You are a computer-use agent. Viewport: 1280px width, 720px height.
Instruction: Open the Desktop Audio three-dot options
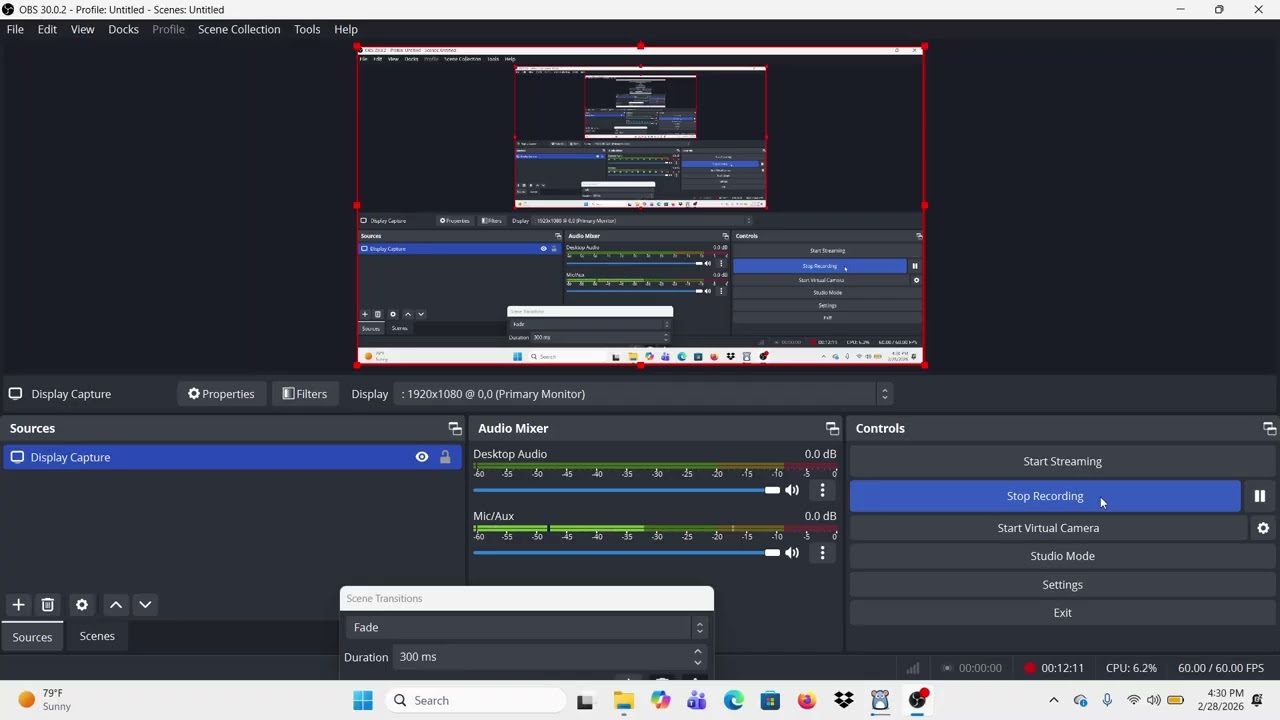tap(822, 490)
